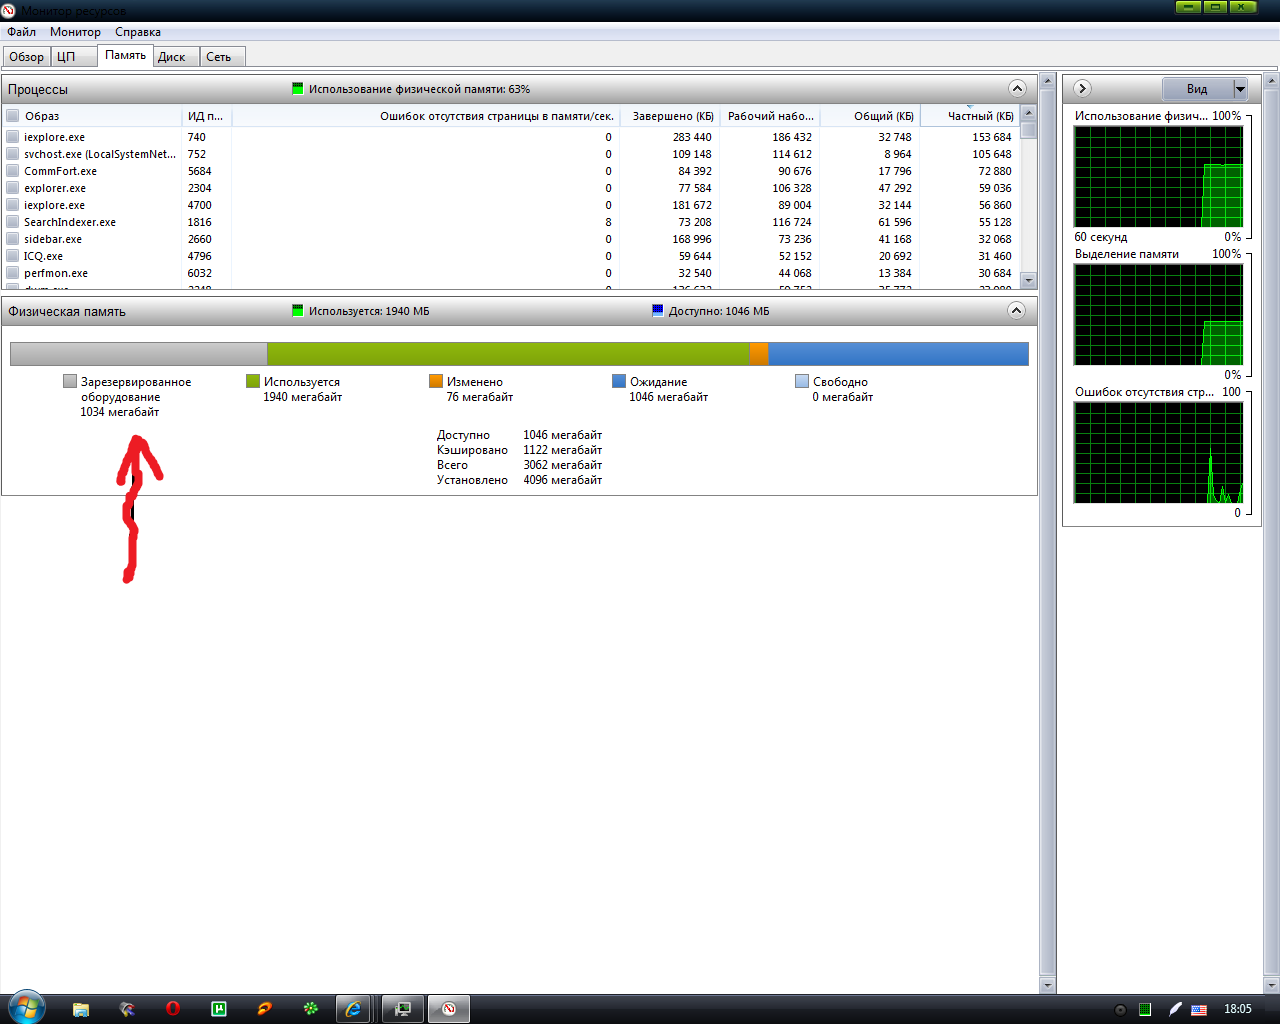This screenshot has height=1024, width=1280.
Task: Open the Windows Start menu orb
Action: [25, 1008]
